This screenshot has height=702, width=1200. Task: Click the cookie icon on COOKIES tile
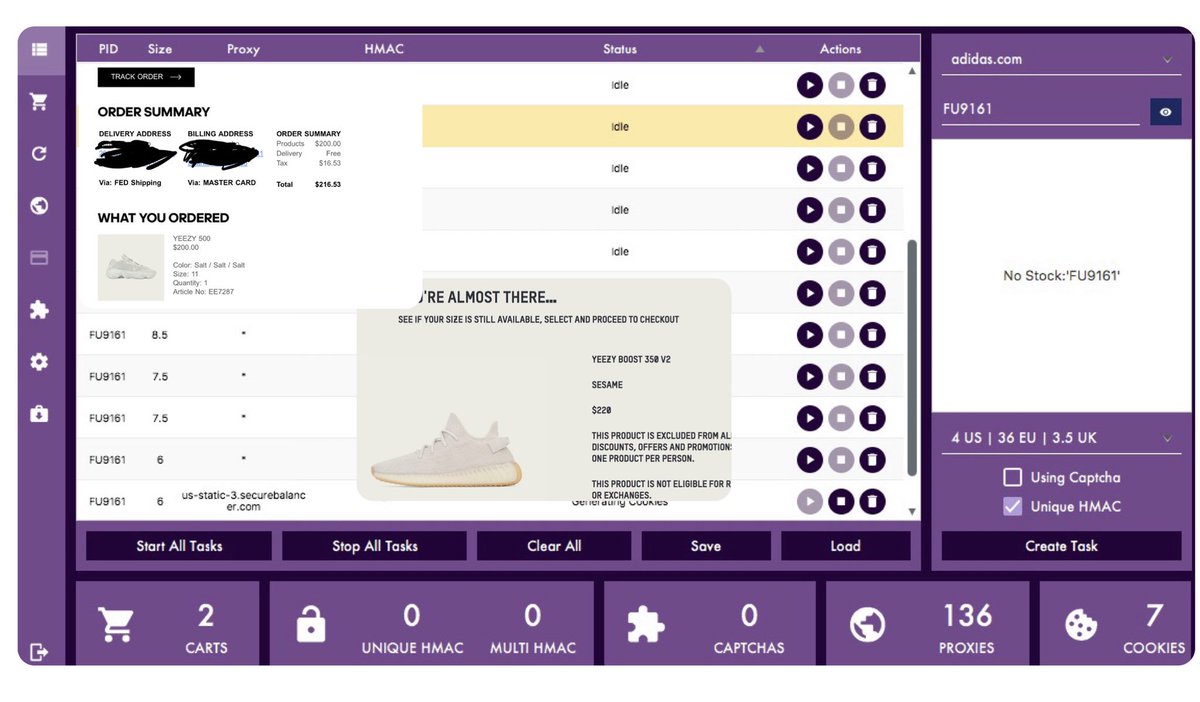click(x=1080, y=625)
